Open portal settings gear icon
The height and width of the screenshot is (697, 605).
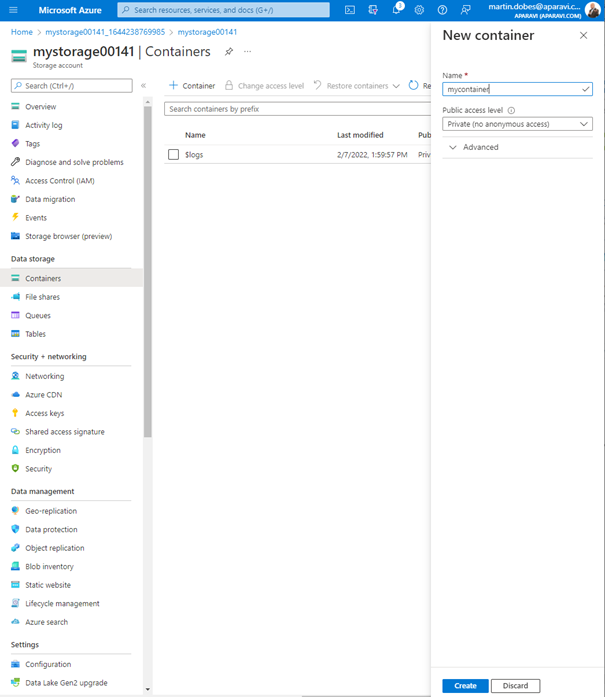pos(419,10)
